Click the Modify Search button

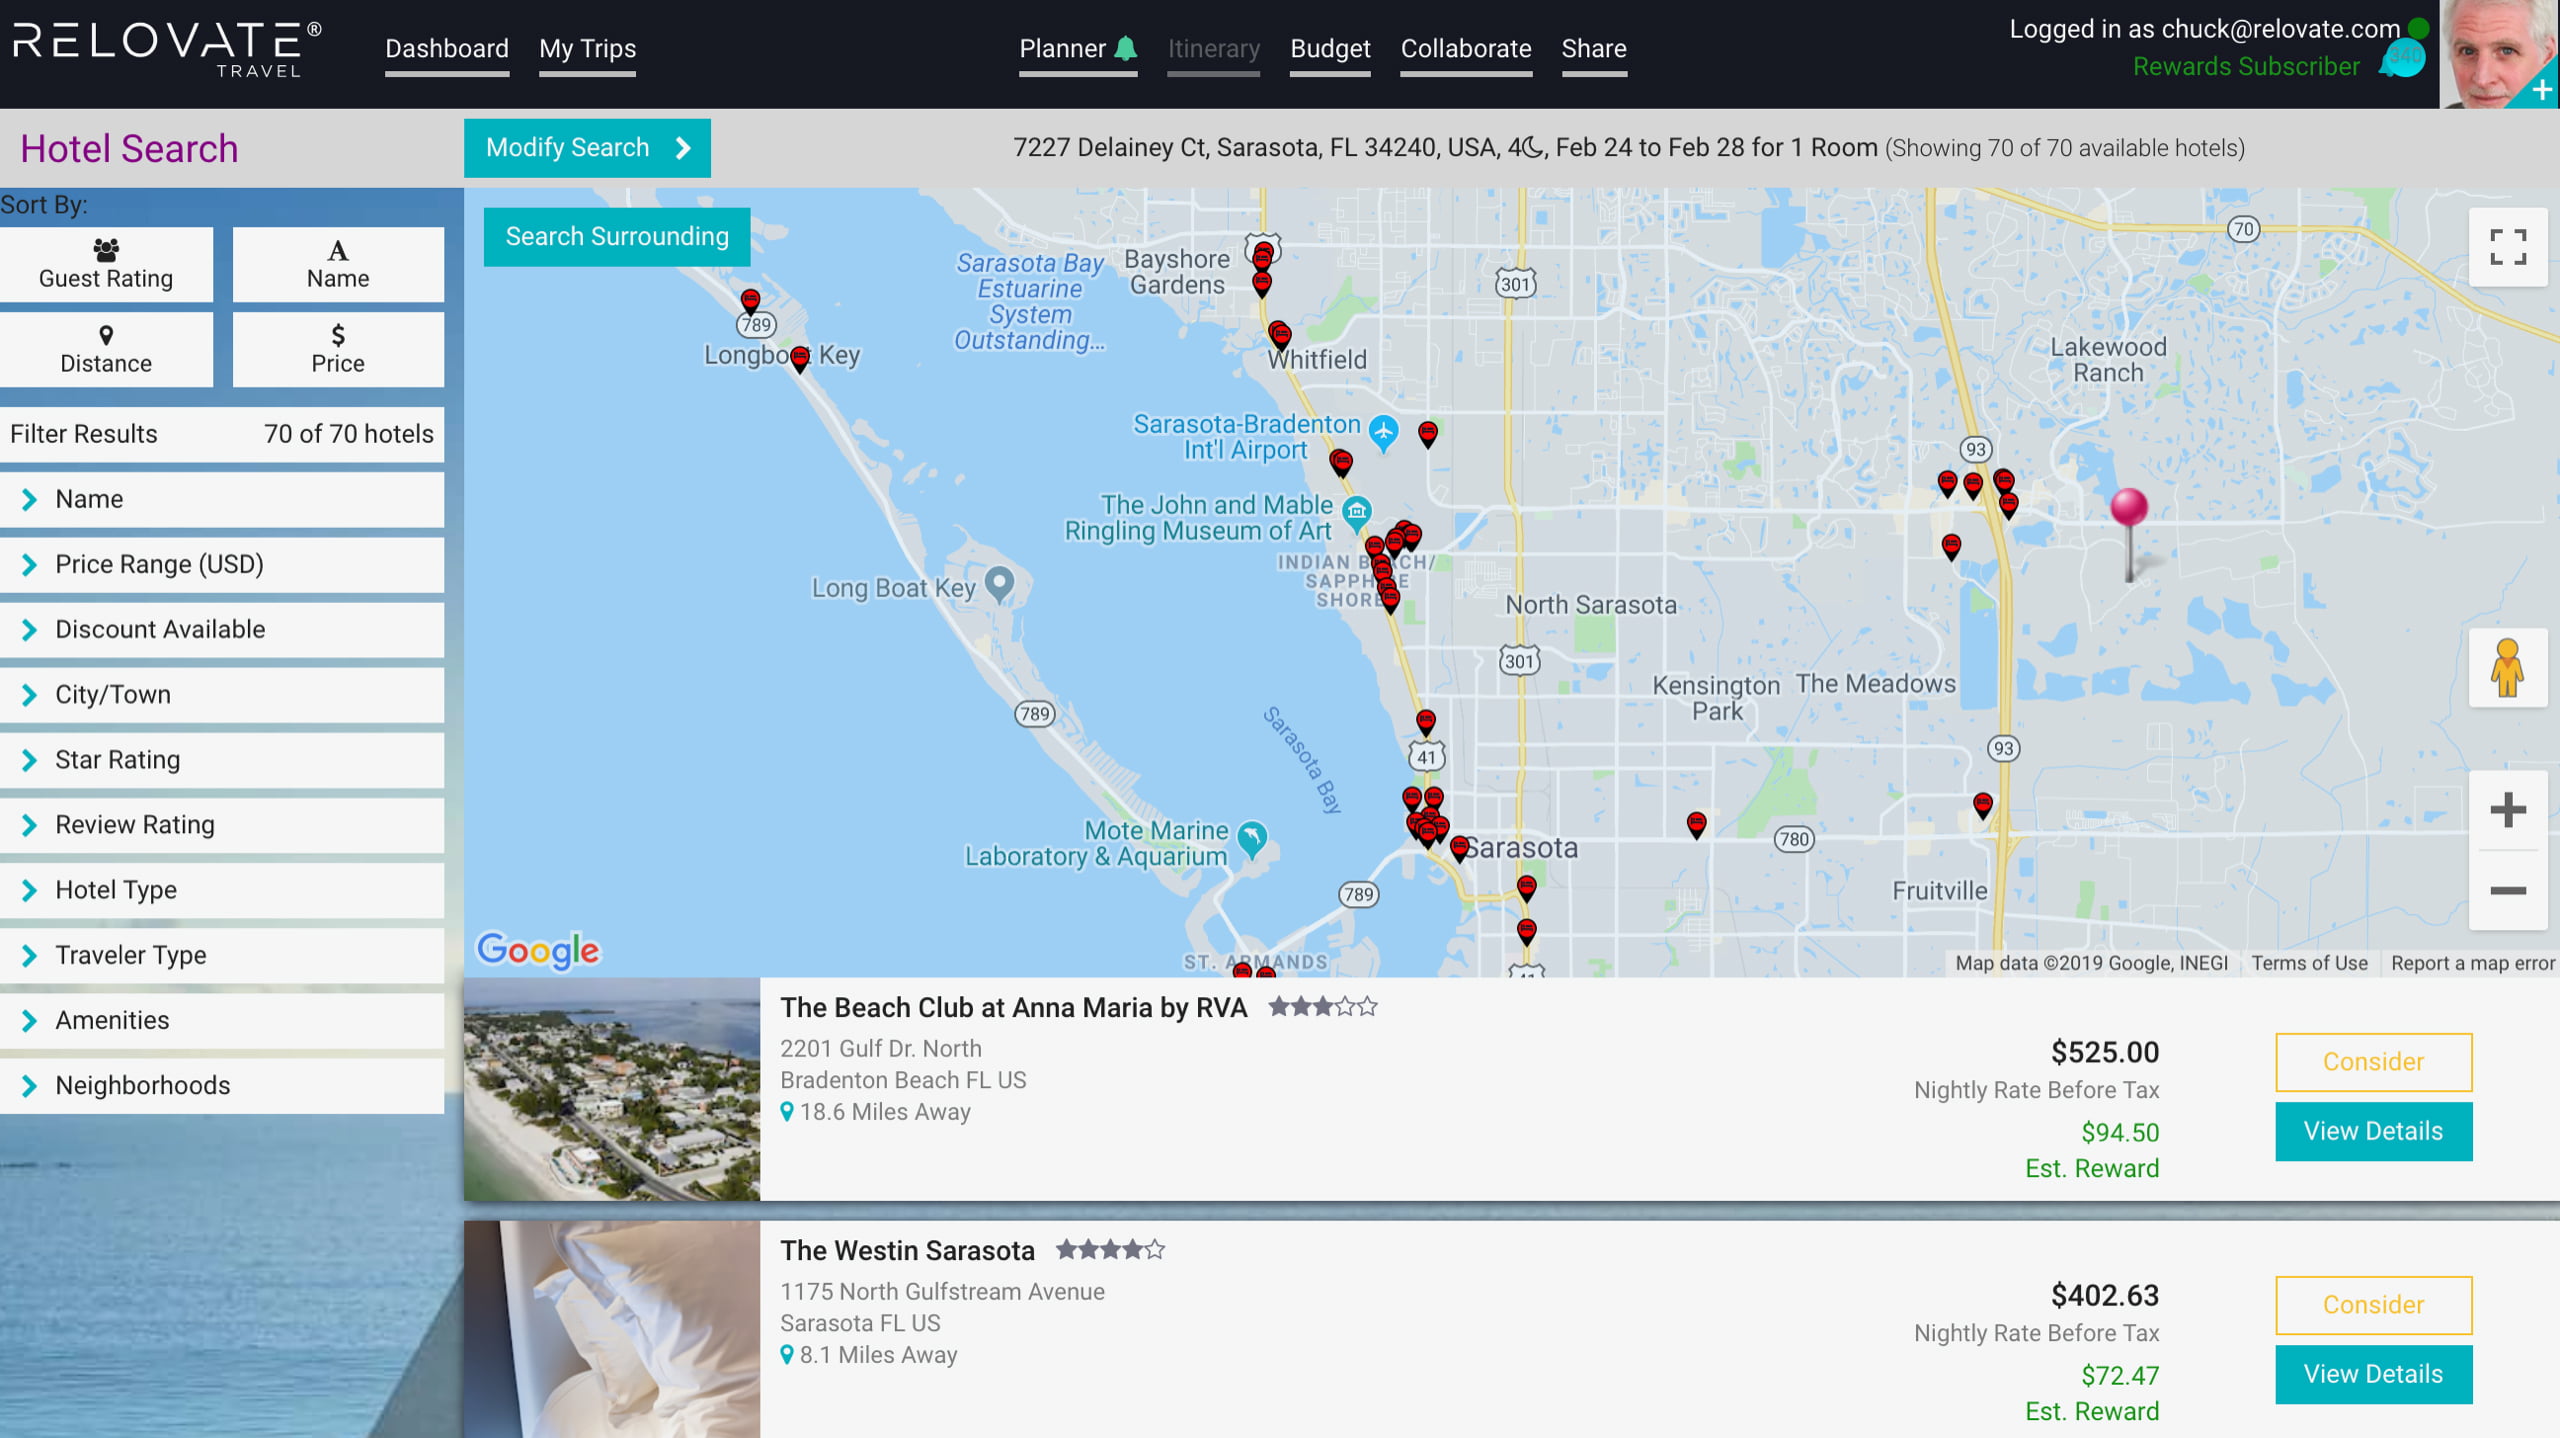coord(587,148)
